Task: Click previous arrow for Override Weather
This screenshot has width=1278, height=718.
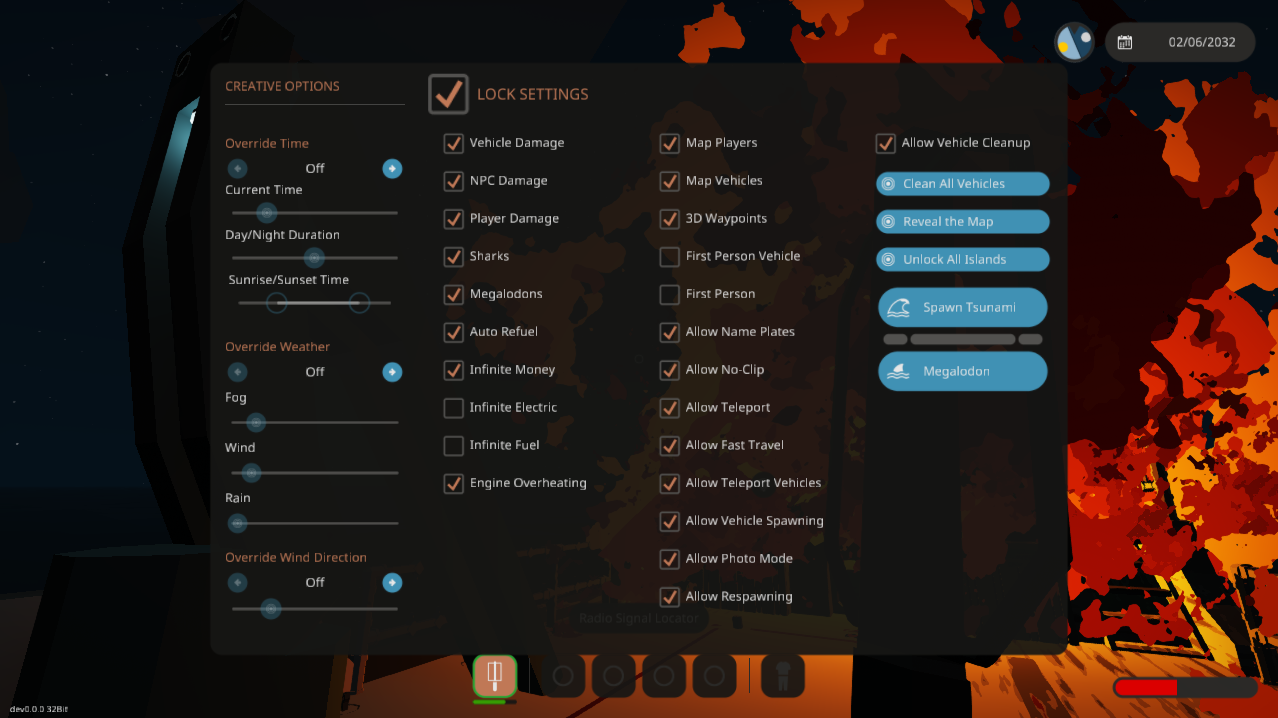Action: (x=237, y=372)
